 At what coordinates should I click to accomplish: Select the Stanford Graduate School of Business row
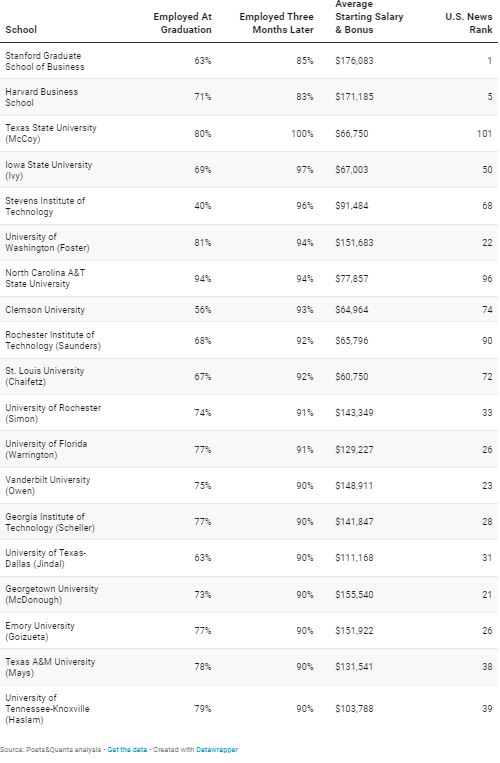click(249, 61)
